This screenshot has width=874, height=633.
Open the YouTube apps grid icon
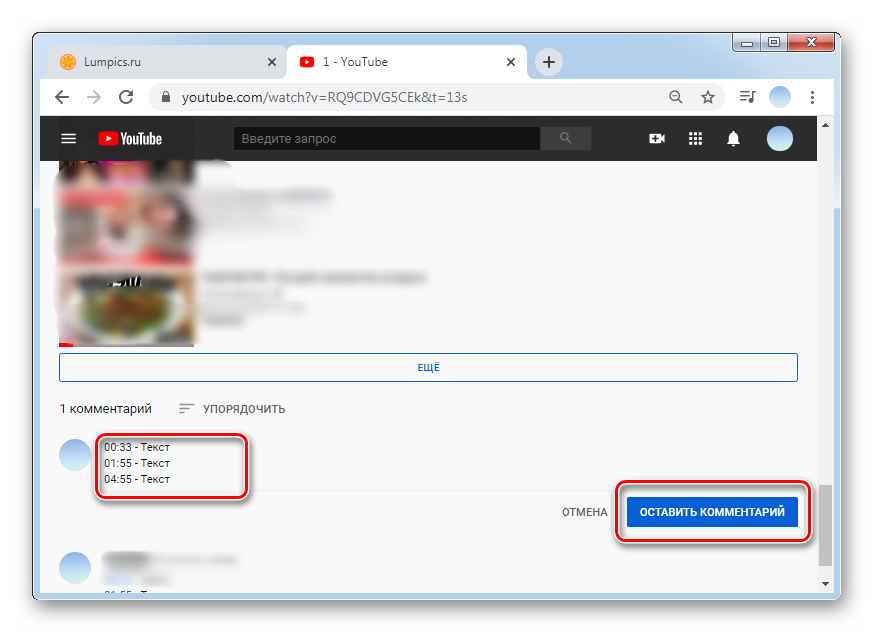[696, 139]
